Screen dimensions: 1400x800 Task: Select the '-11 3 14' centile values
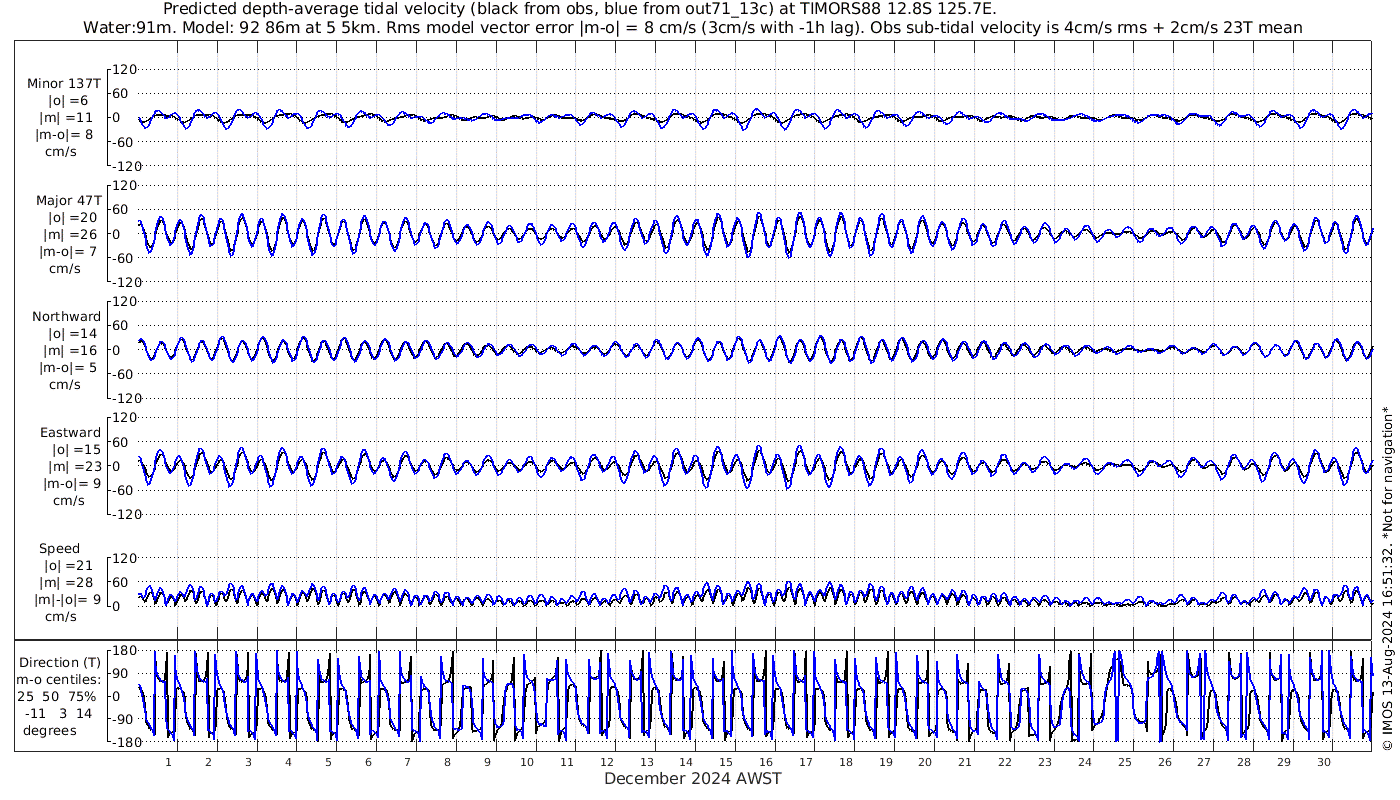(56, 714)
